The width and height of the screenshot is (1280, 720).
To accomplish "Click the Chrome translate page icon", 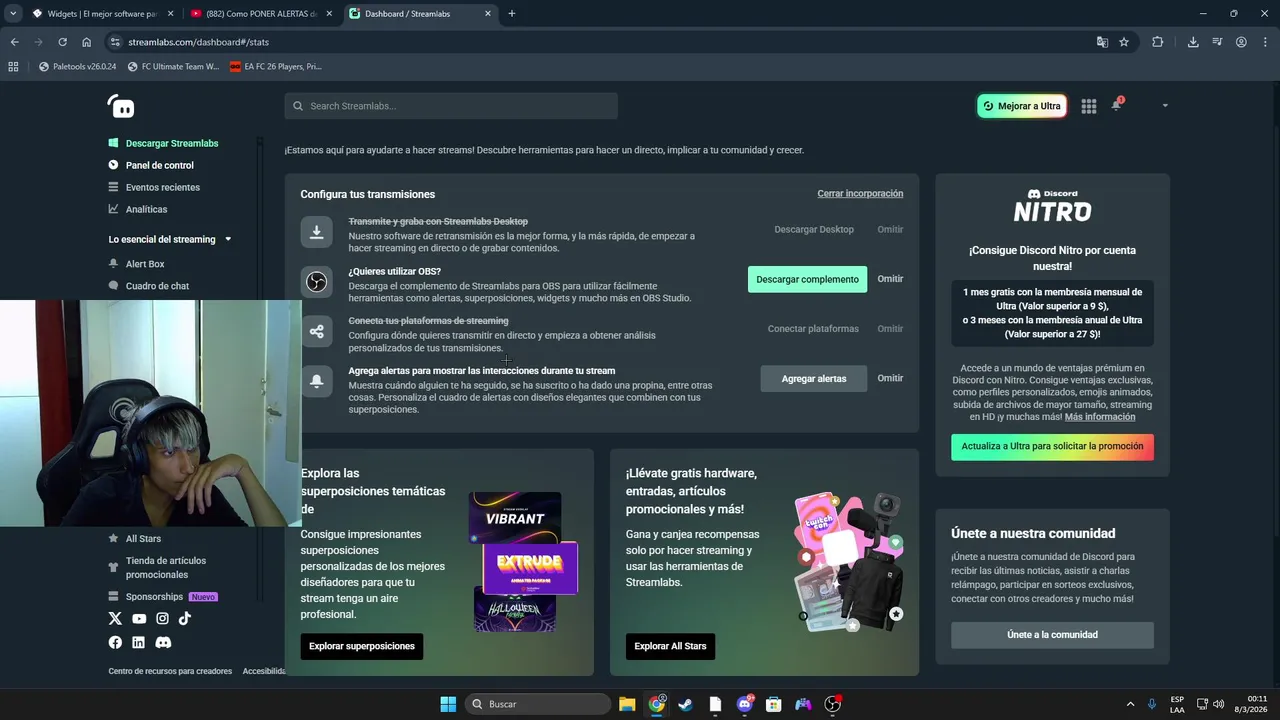I will point(1102,42).
